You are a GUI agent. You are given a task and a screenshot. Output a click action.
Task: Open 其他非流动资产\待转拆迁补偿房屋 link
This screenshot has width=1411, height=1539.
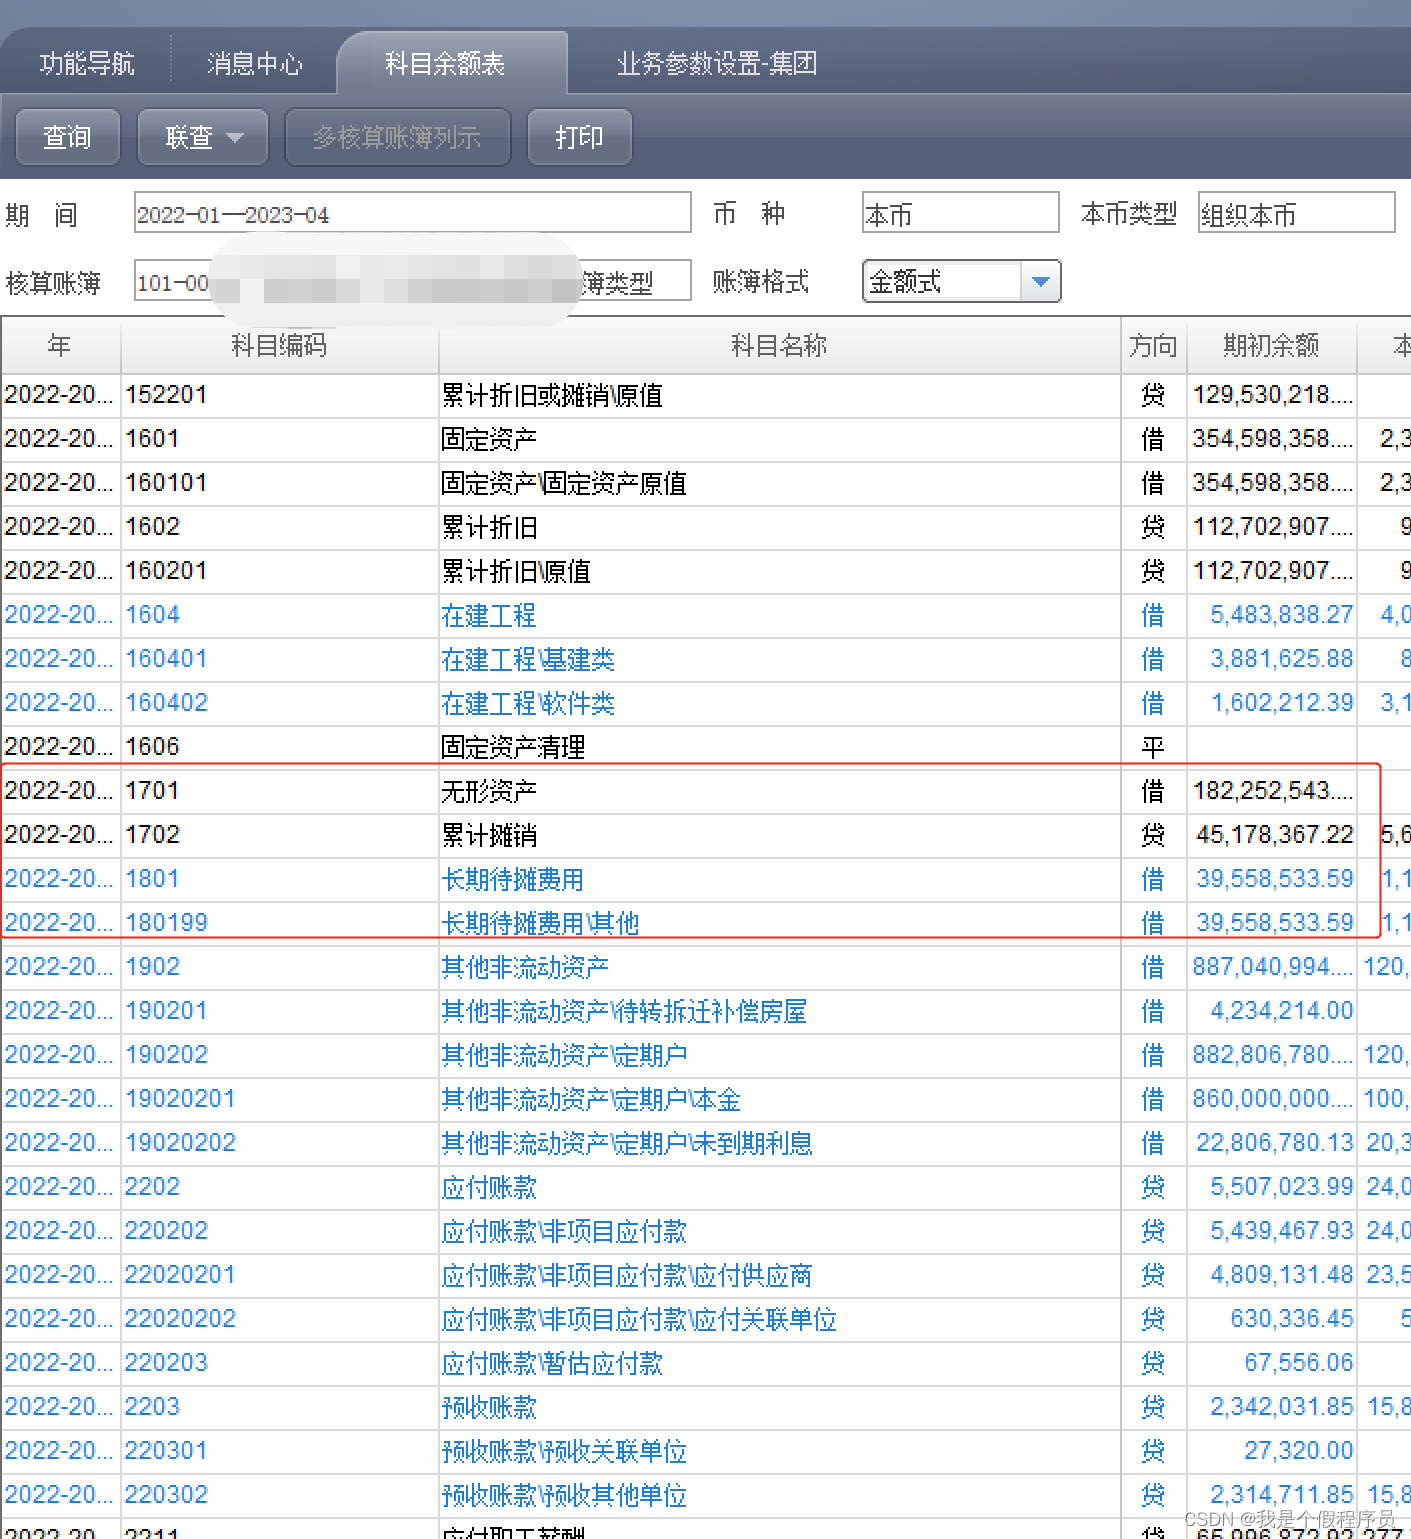pyautogui.click(x=624, y=1012)
